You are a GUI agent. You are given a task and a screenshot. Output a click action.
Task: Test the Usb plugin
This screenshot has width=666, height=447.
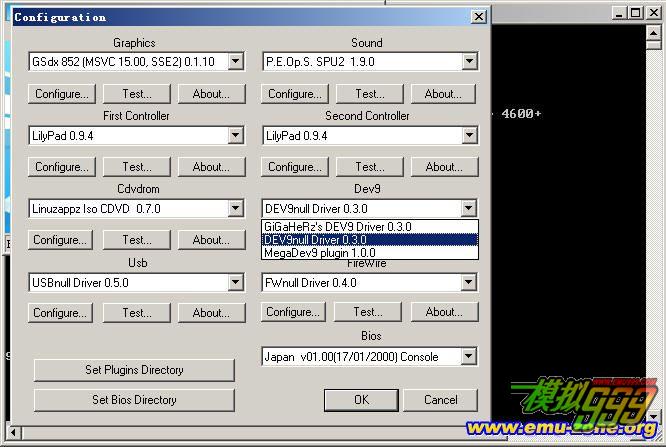point(137,313)
